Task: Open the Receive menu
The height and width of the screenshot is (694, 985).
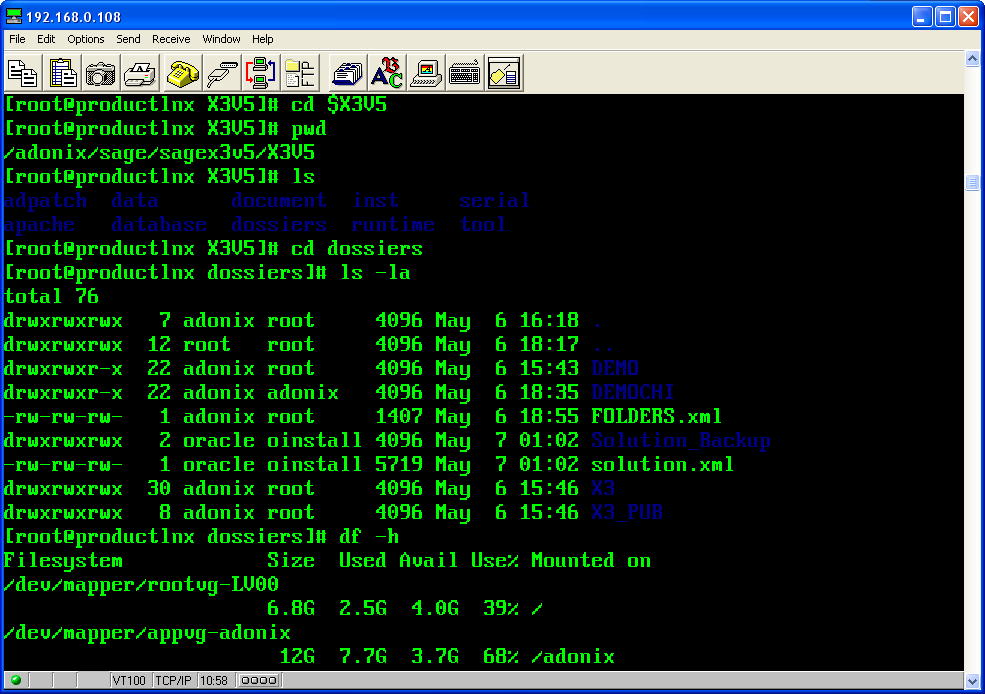Action: [171, 39]
